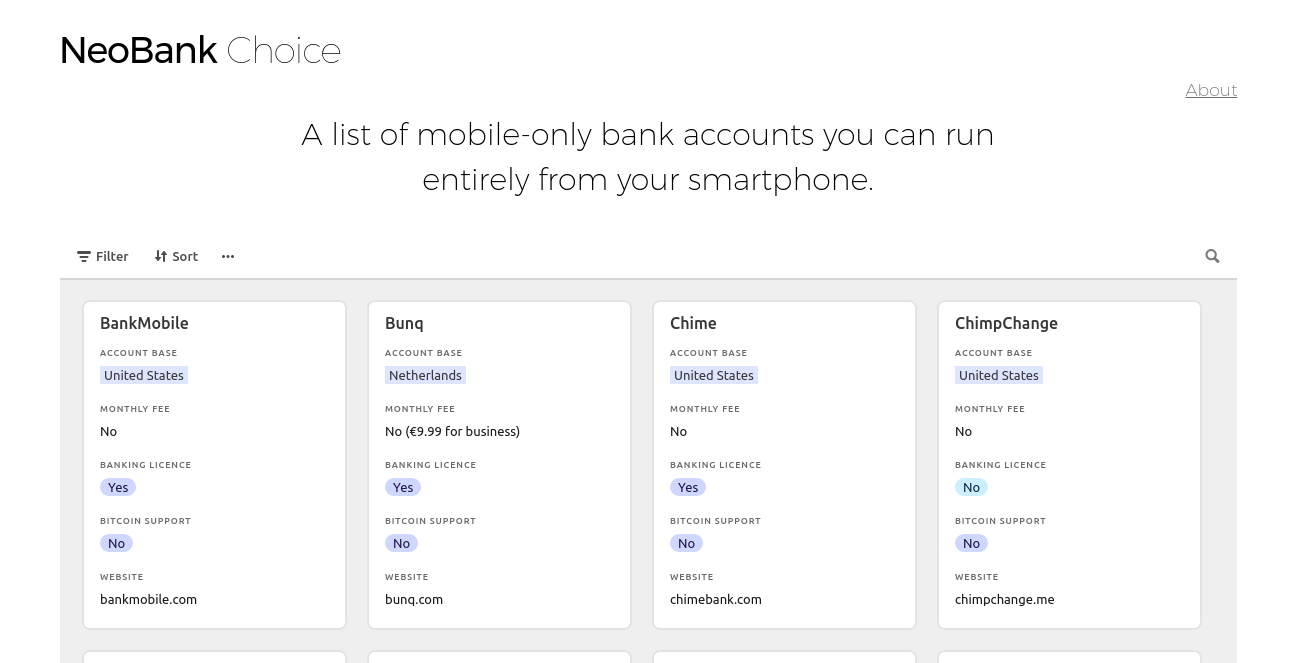Click ChimpChange's banking licence No badge
Viewport: 1296px width, 663px height.
[x=971, y=487]
